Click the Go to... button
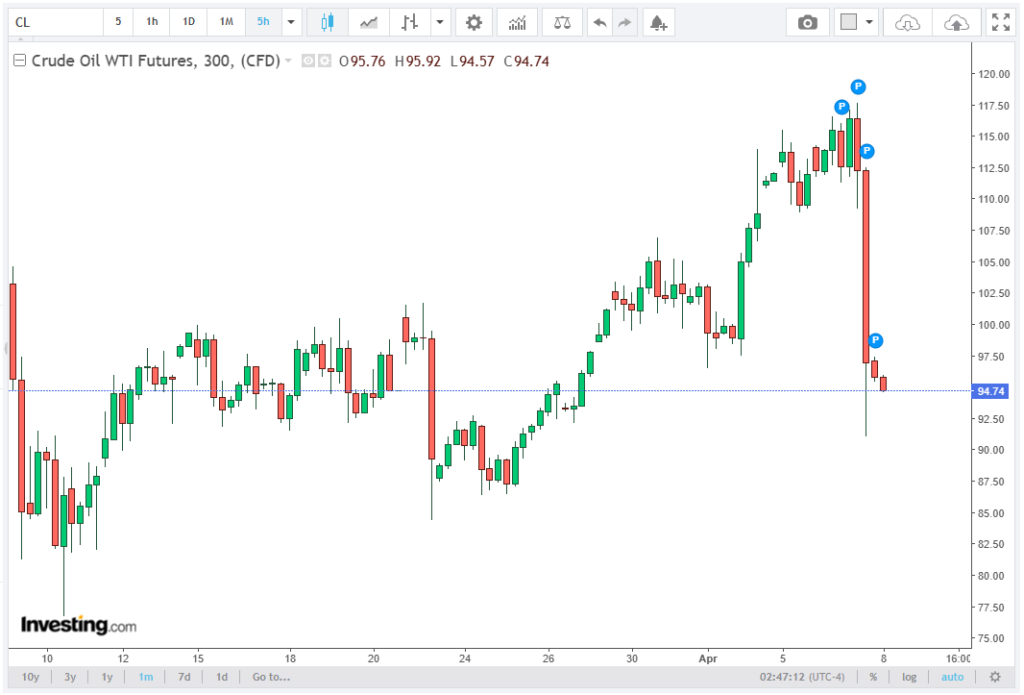Screen dimensions: 1024x695 point(272,677)
